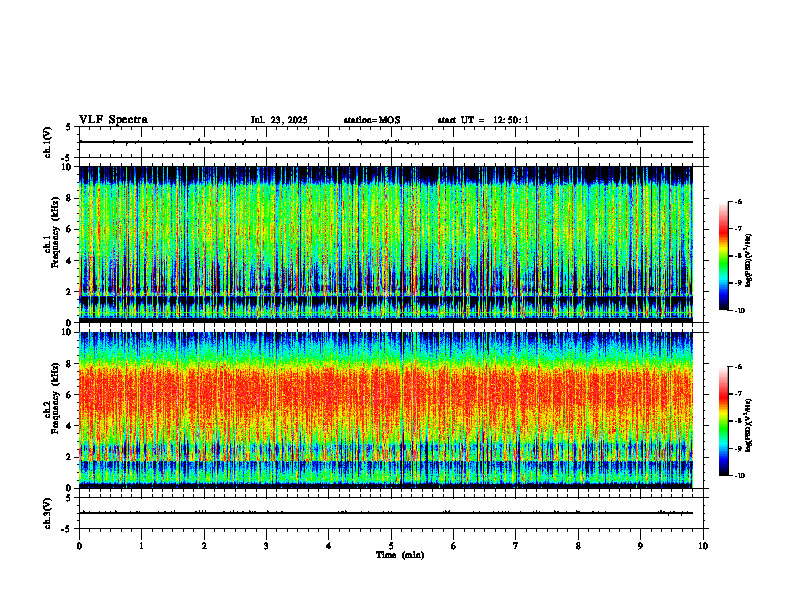Viewport: 792px width, 612px height.
Task: Click the "ch.1(V)" vertical axis label
Action: (x=48, y=142)
